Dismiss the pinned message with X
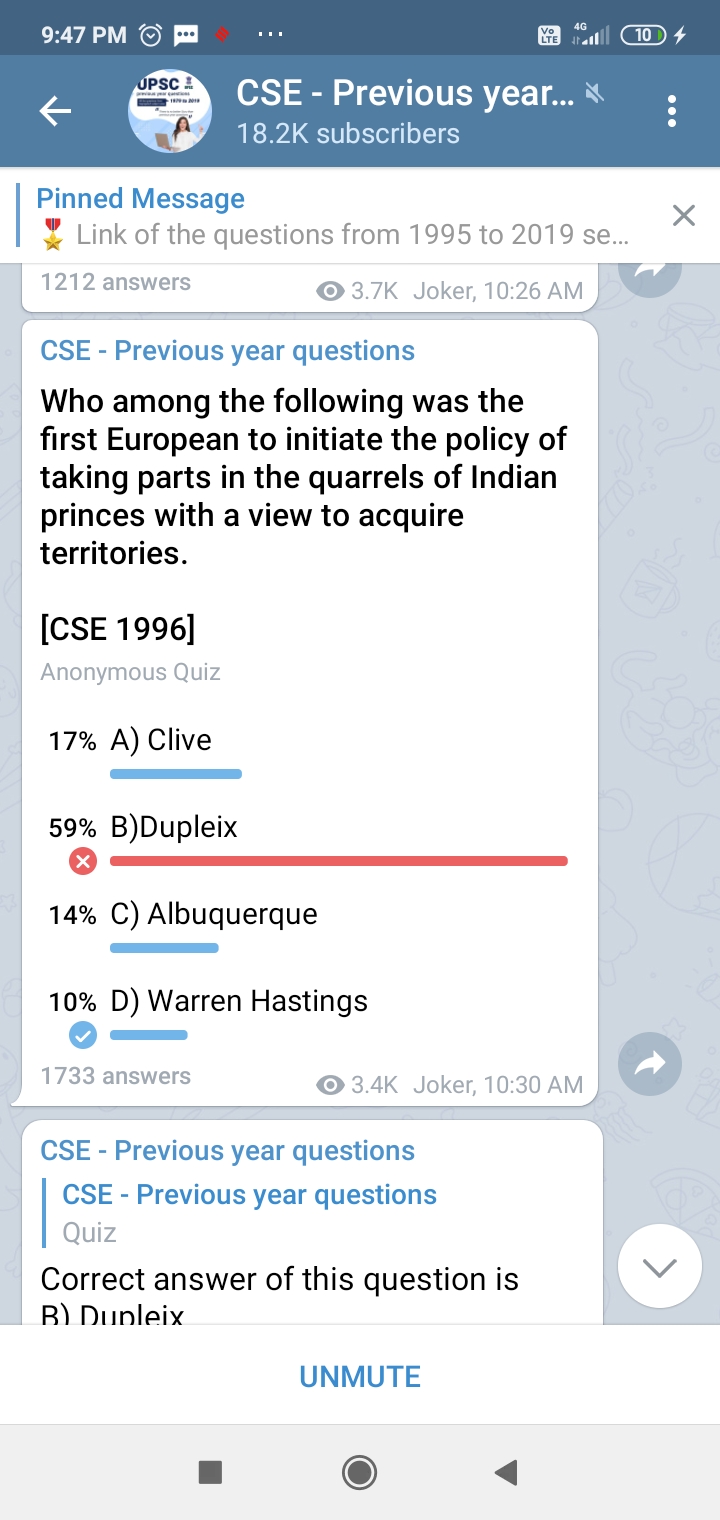Image resolution: width=720 pixels, height=1520 pixels. click(x=683, y=215)
